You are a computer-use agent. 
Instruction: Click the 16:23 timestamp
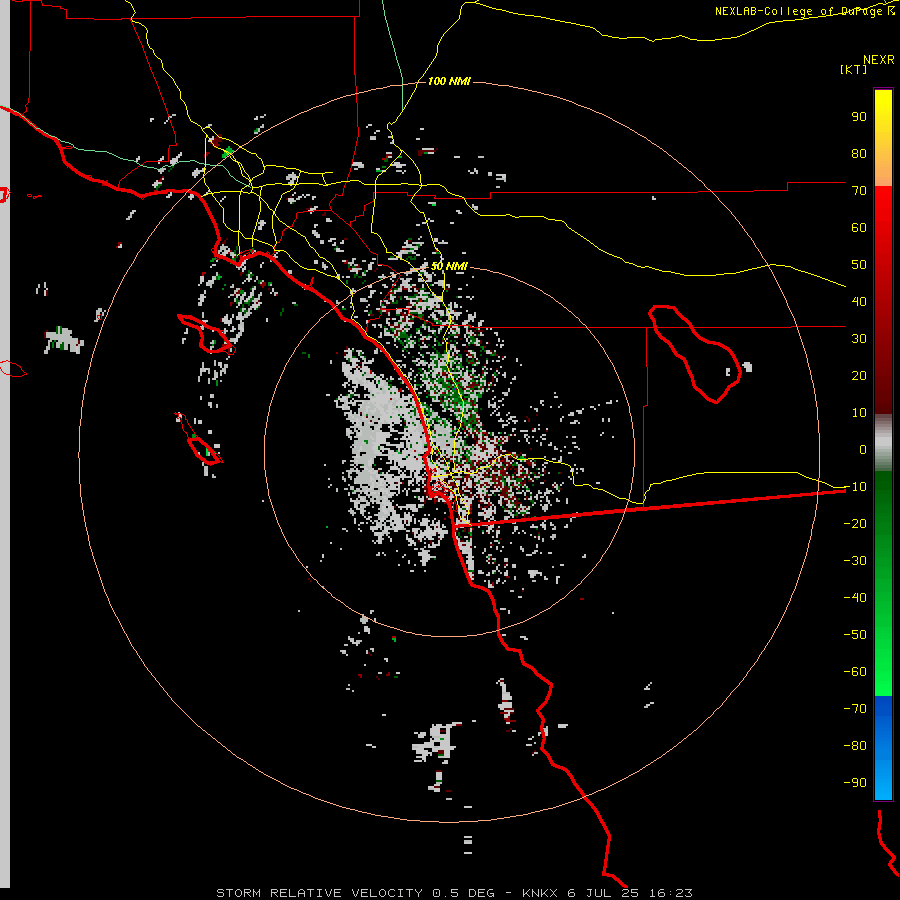pyautogui.click(x=670, y=893)
